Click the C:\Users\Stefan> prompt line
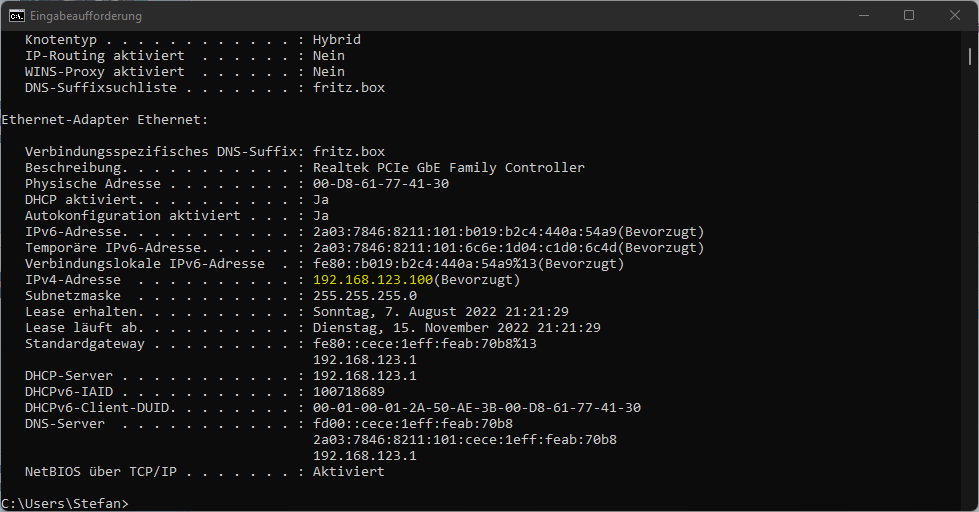This screenshot has height=512, width=979. (x=65, y=503)
